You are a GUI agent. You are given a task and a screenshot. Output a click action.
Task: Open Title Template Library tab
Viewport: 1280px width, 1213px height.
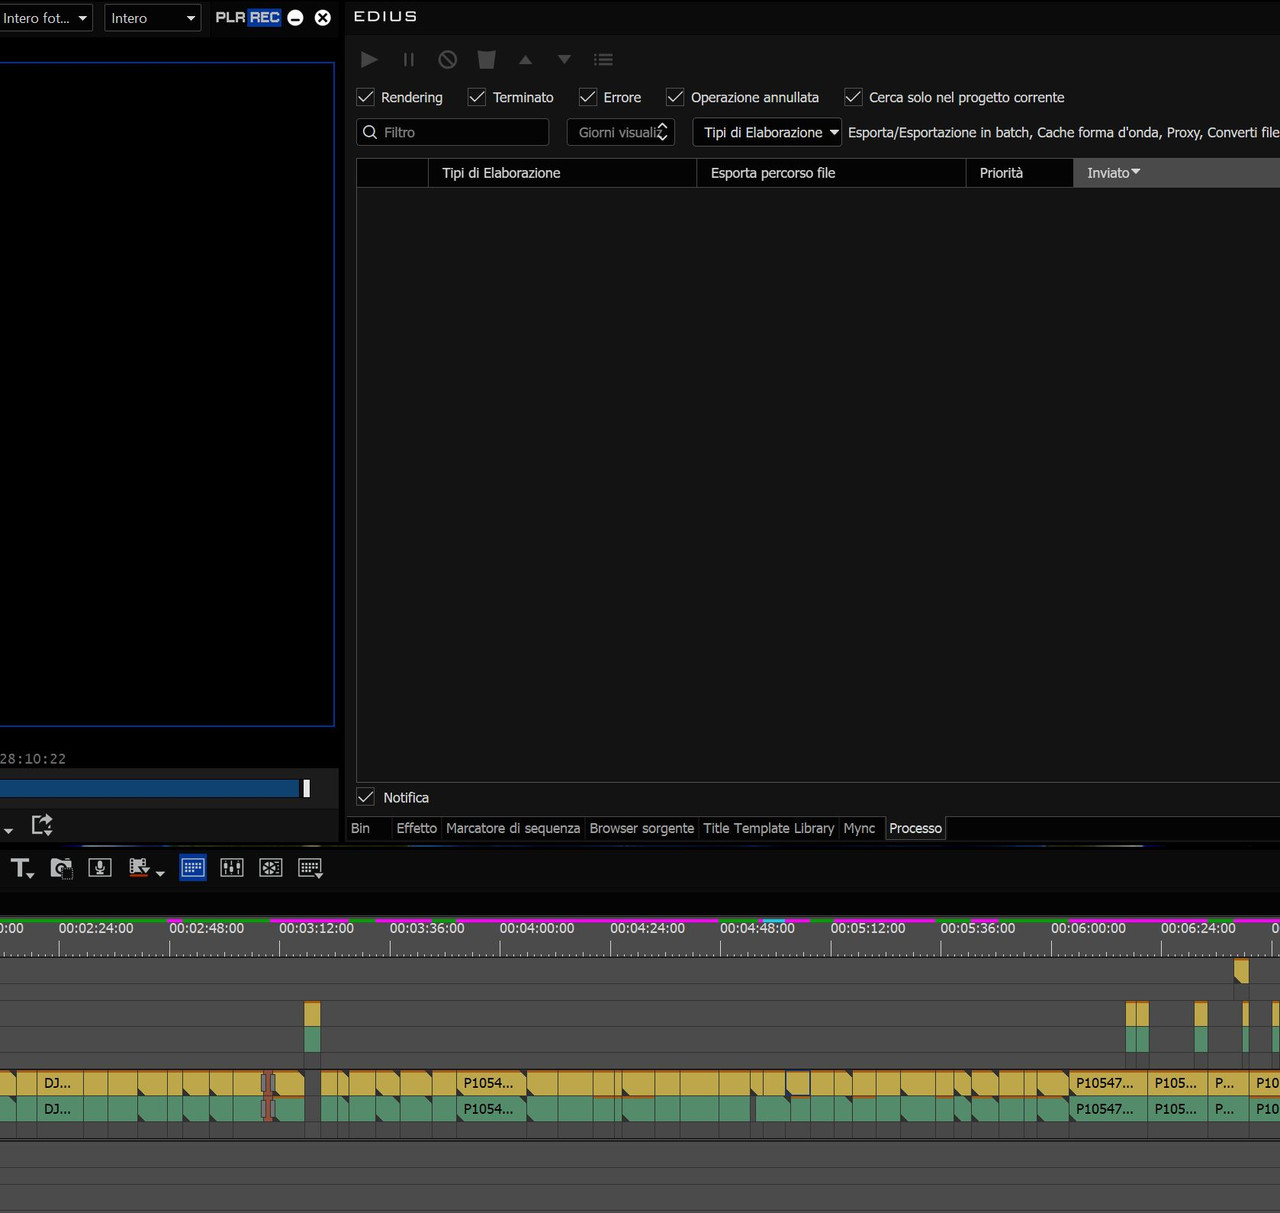tap(768, 828)
